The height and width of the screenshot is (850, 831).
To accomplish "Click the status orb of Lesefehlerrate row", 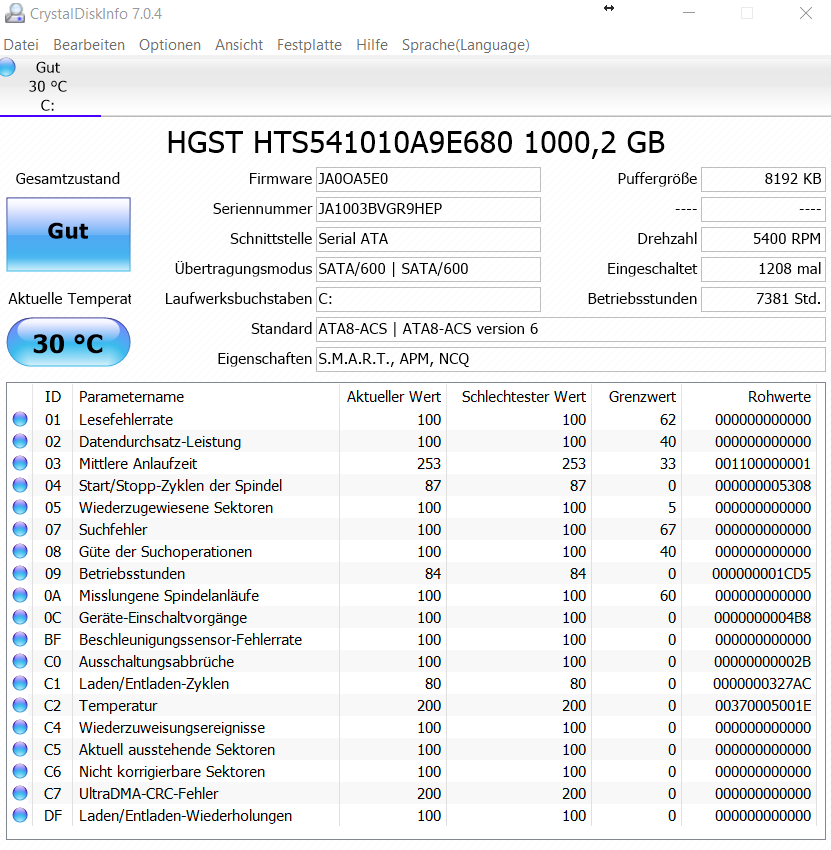I will (x=20, y=419).
